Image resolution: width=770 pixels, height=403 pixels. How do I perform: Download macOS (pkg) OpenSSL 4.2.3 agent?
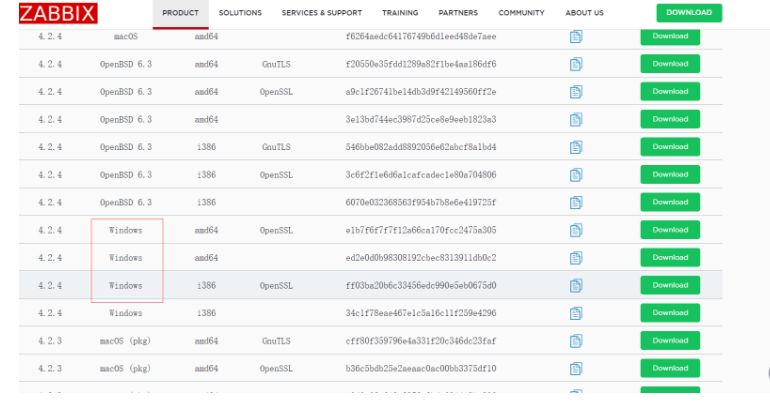[x=670, y=368]
